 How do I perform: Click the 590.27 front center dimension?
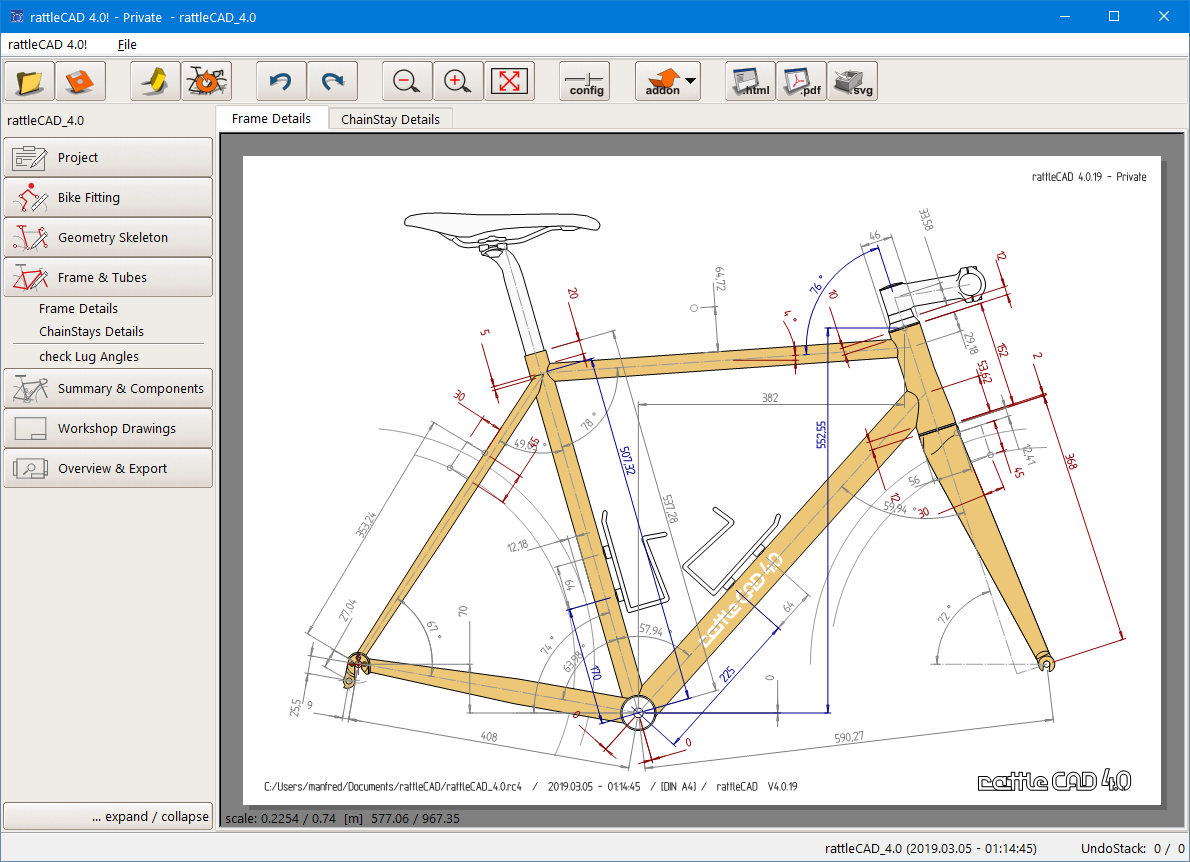tap(848, 737)
